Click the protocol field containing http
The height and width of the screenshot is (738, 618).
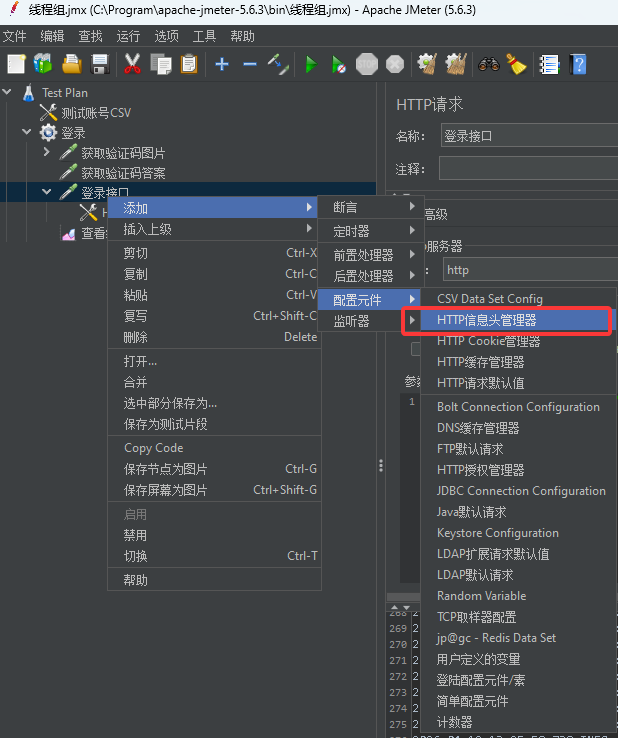(x=530, y=270)
